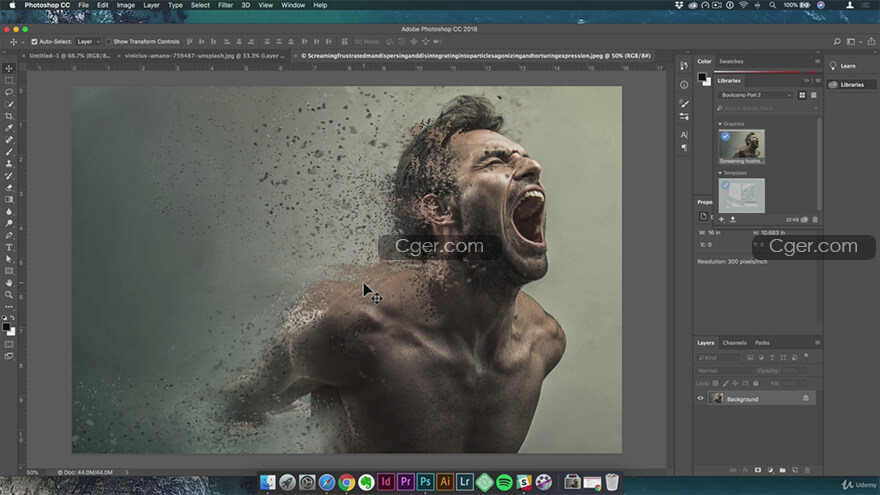Switch Libraries to list view

coord(813,95)
